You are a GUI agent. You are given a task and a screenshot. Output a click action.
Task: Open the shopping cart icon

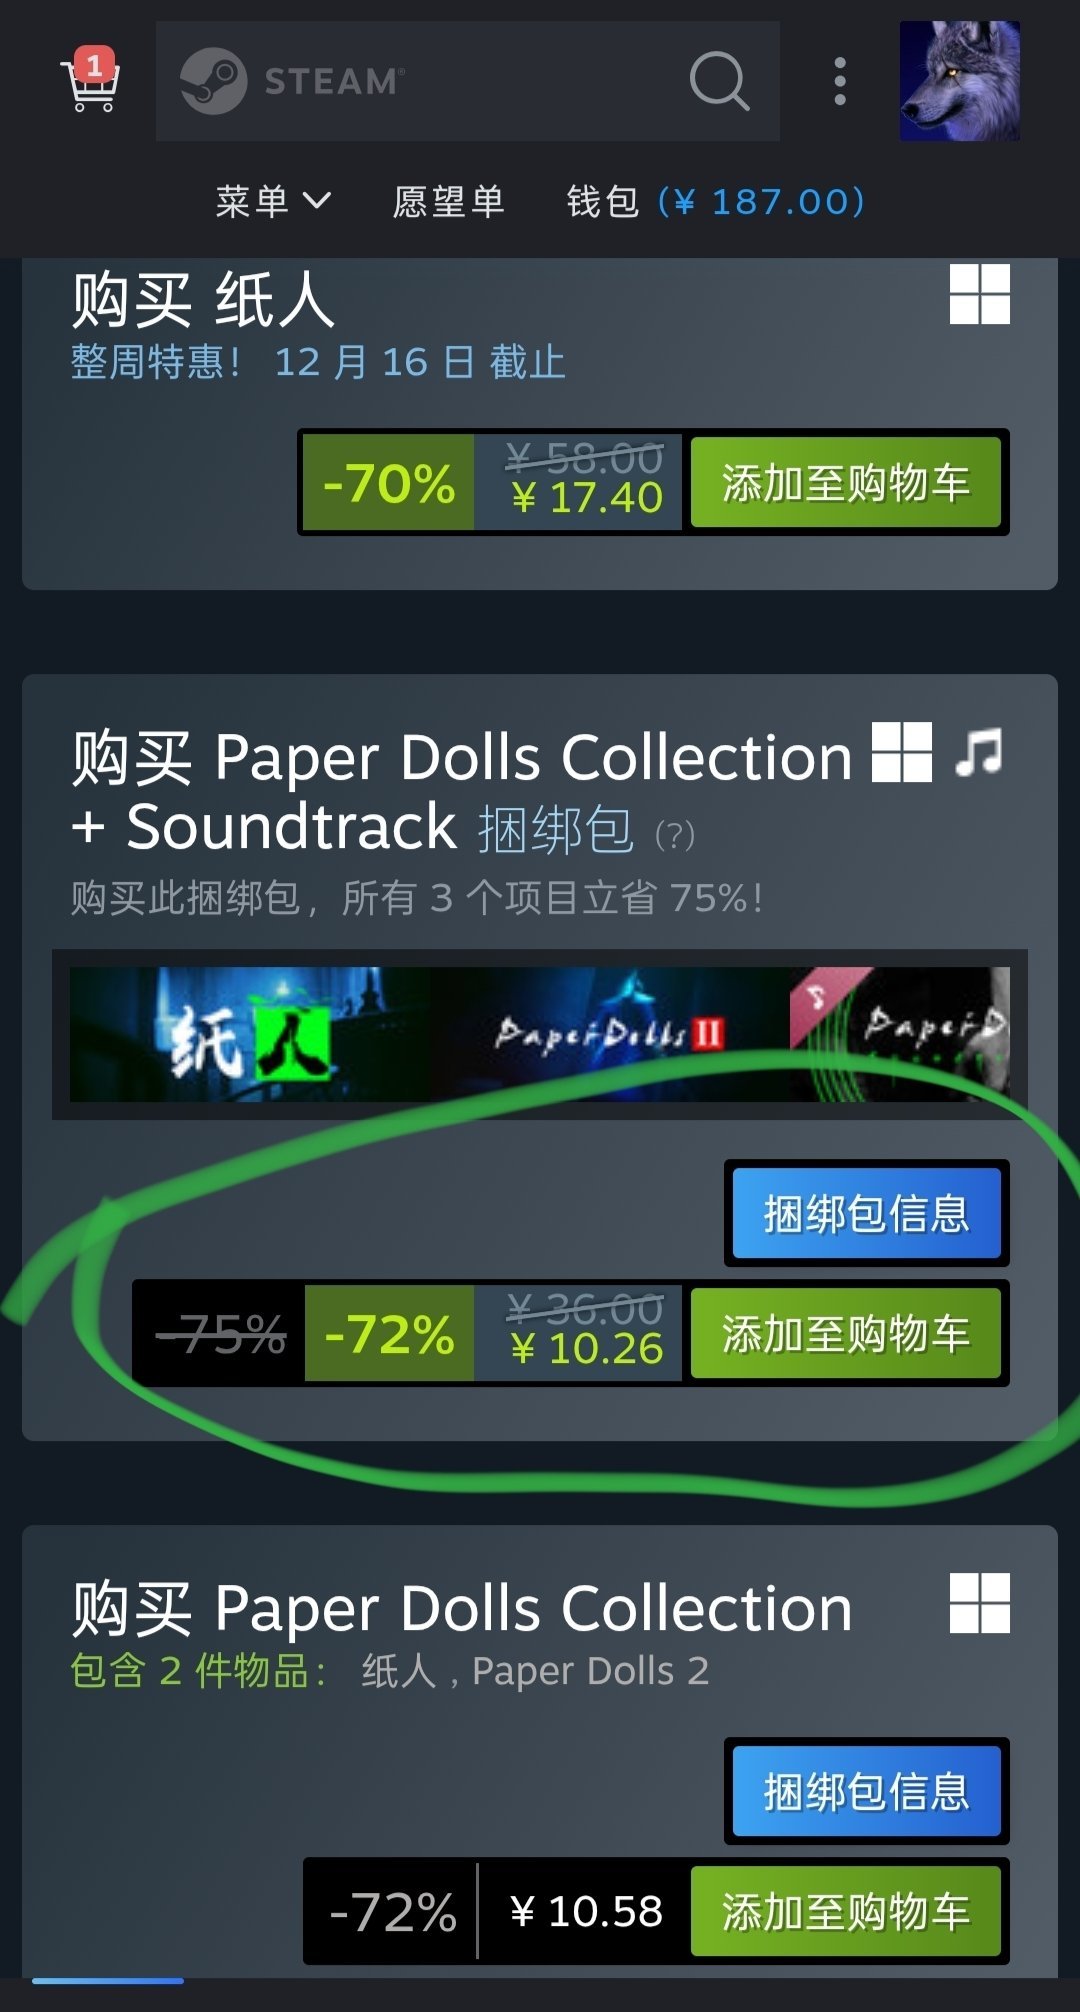click(x=91, y=81)
